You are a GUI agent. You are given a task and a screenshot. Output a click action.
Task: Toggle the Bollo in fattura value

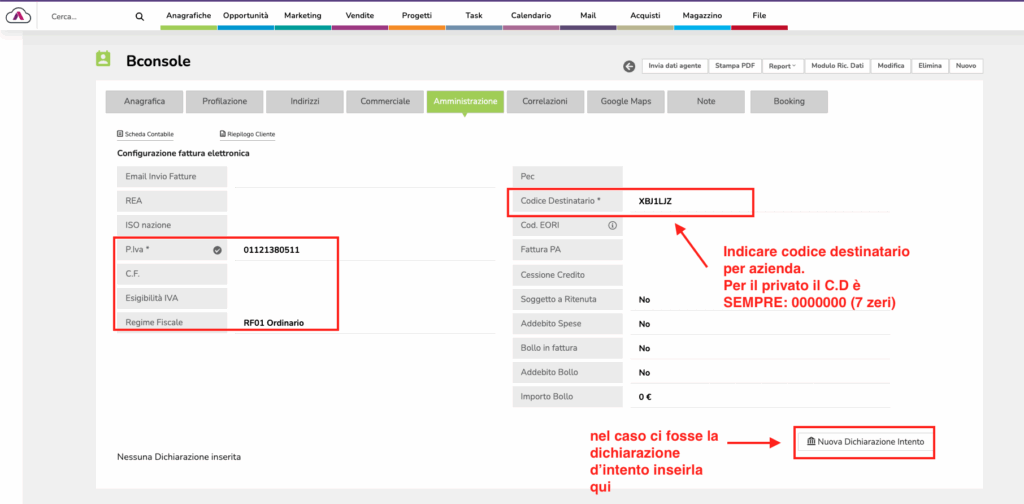[645, 348]
